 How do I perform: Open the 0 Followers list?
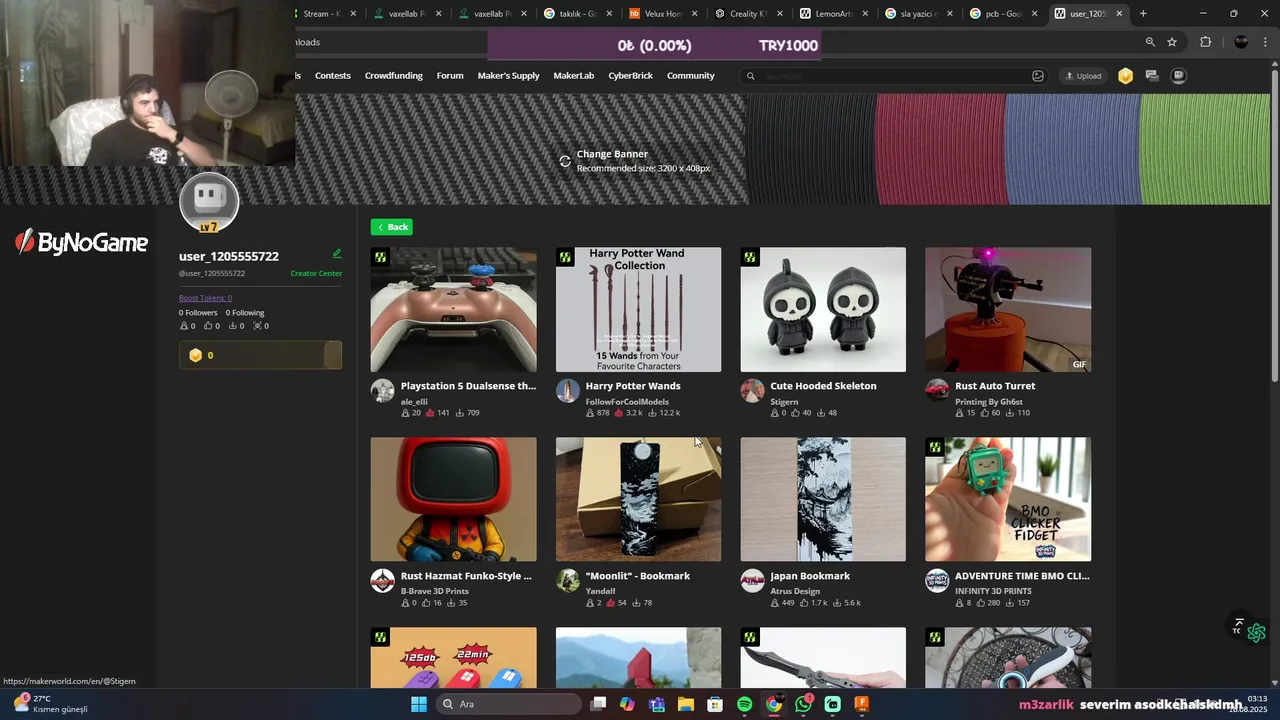198,313
